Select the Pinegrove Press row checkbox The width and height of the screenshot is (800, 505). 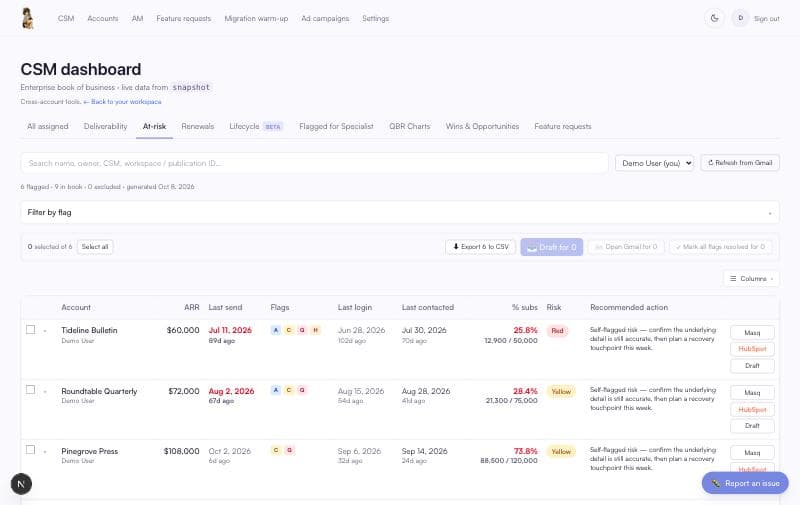pos(31,449)
